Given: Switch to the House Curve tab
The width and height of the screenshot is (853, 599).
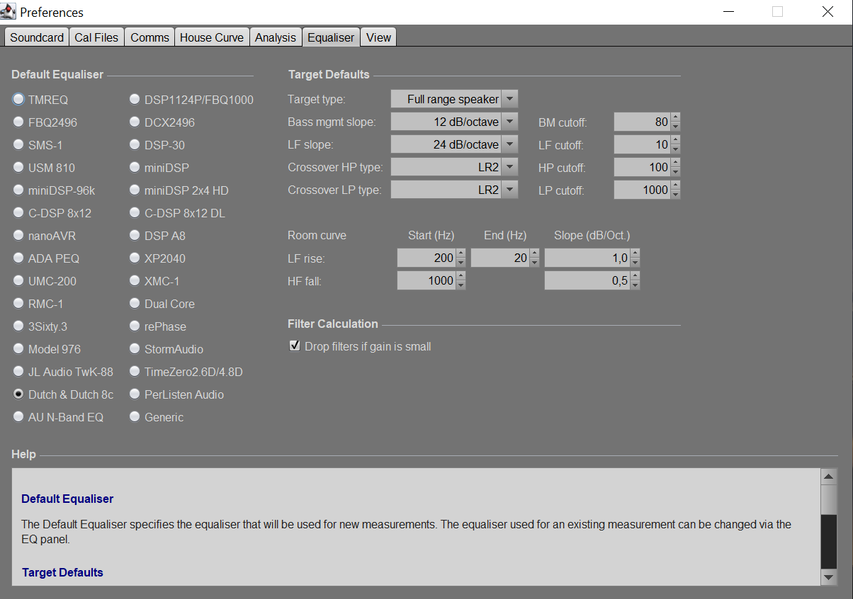Looking at the screenshot, I should [x=212, y=38].
